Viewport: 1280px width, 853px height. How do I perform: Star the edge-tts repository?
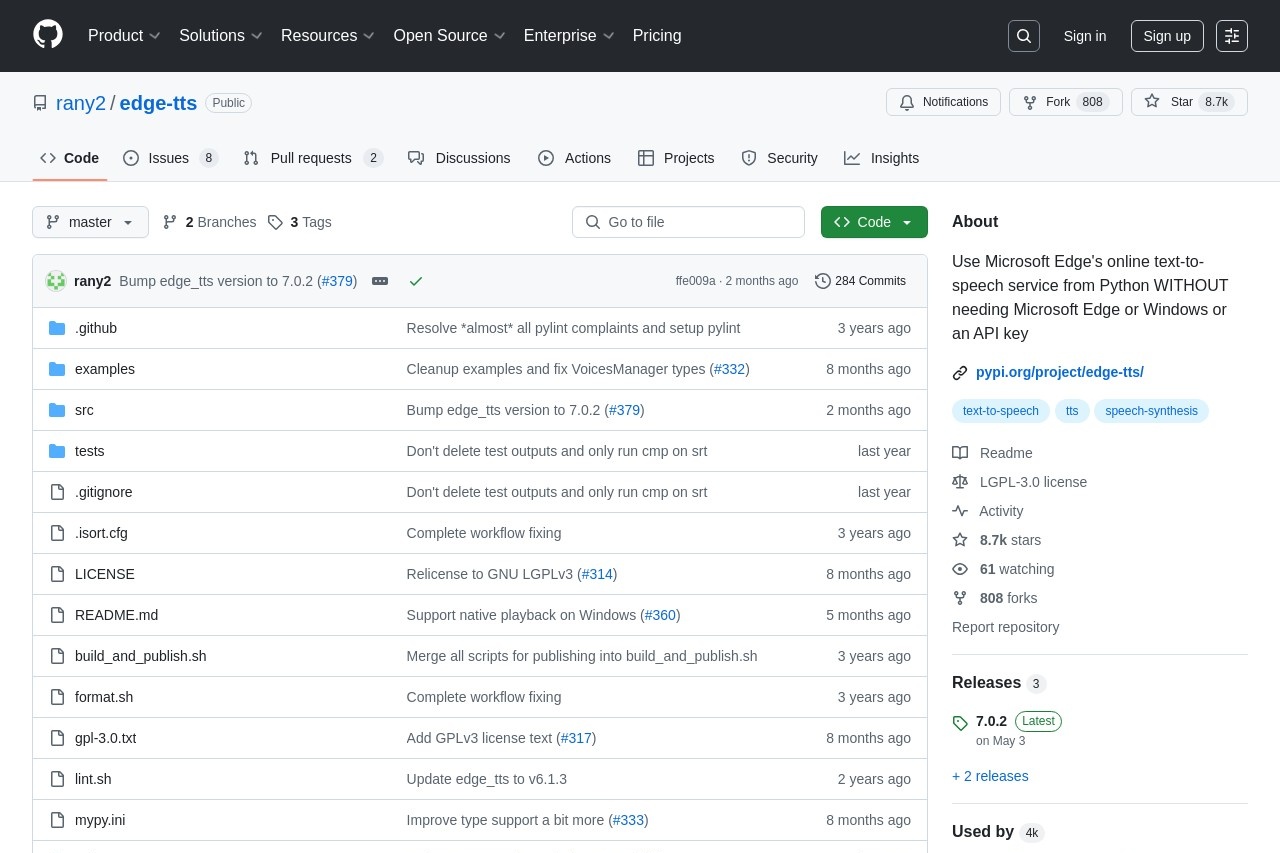(1189, 102)
